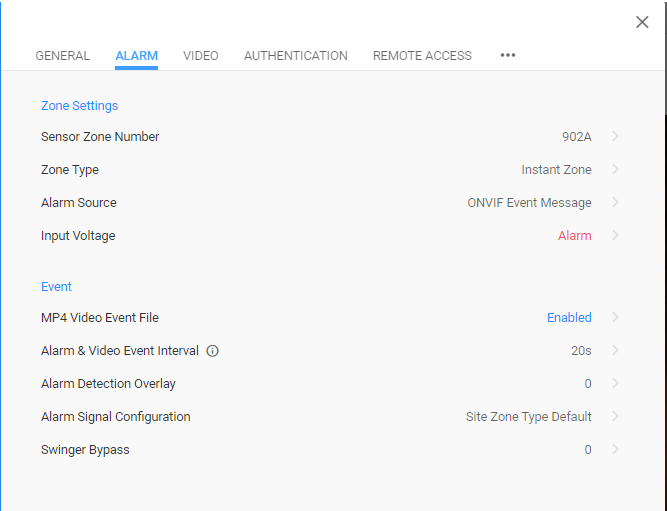Image resolution: width=667 pixels, height=511 pixels.
Task: Select the ALARM tab
Action: coord(137,56)
